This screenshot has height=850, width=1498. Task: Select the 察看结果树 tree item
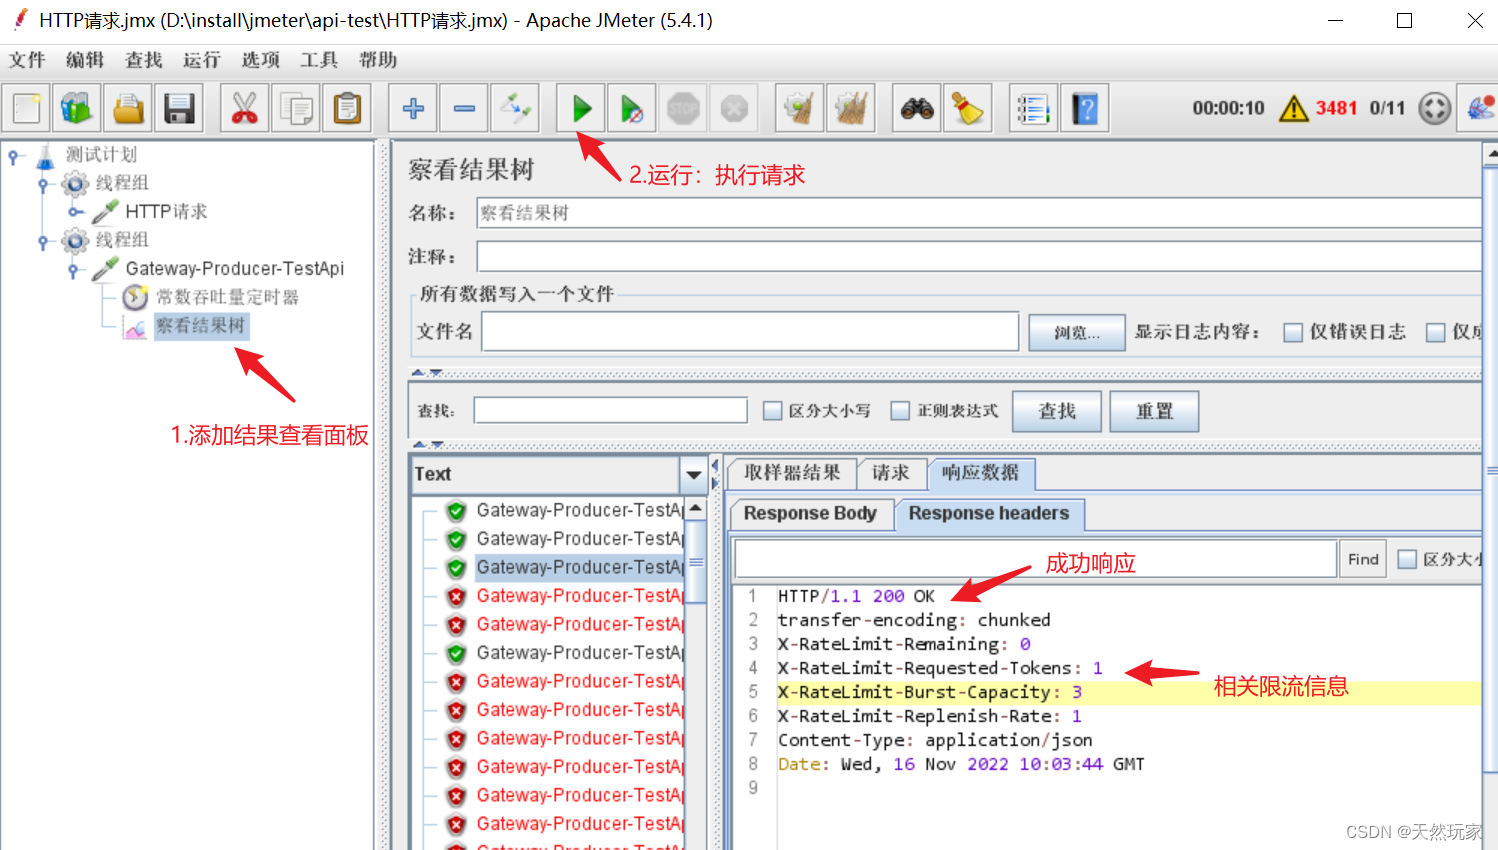tap(200, 326)
